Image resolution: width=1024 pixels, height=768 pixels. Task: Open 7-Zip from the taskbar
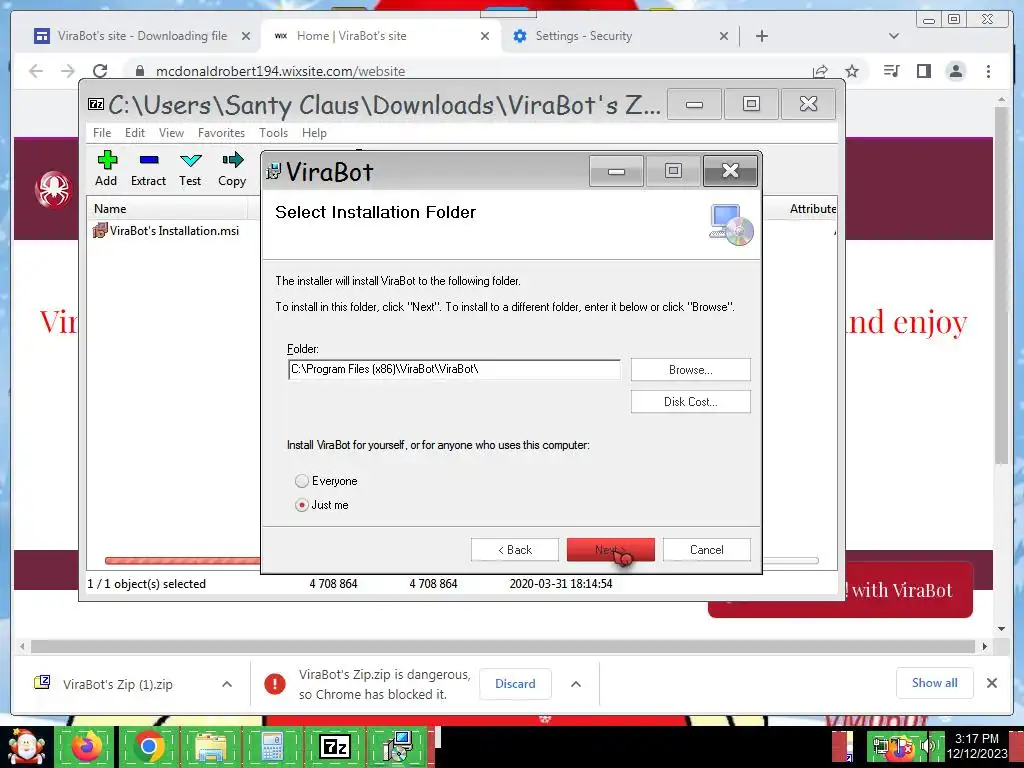click(334, 747)
